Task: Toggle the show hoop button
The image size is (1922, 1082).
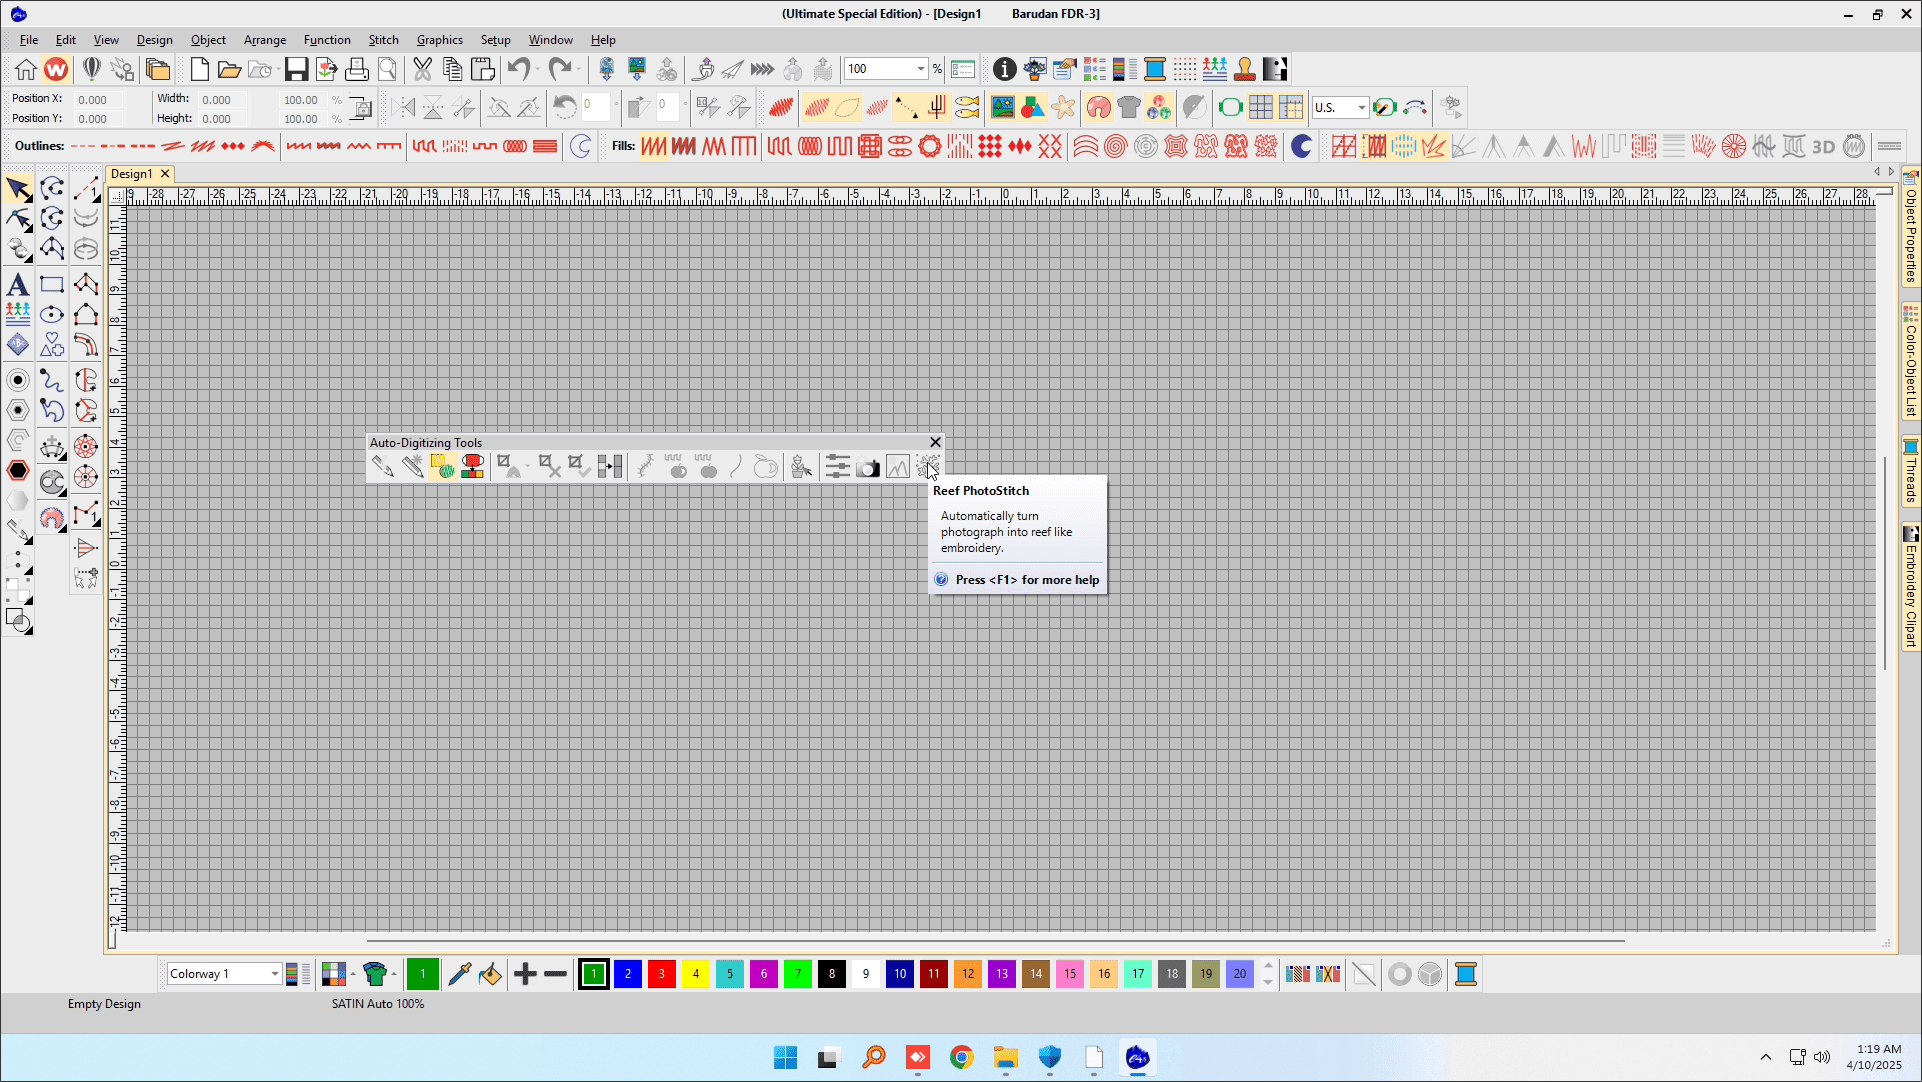Action: tap(1230, 107)
